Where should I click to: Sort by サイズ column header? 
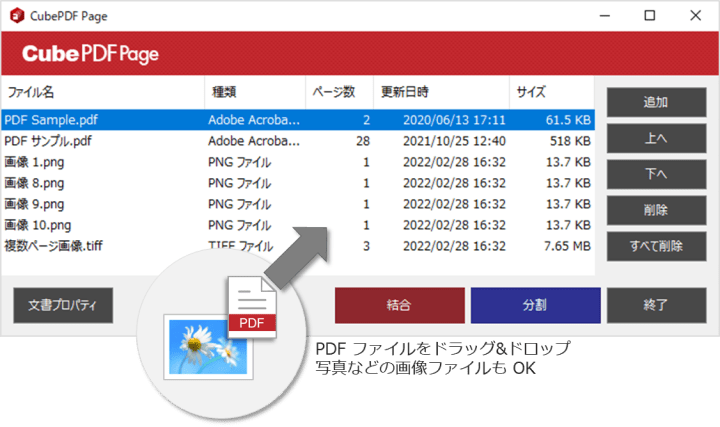tap(552, 92)
